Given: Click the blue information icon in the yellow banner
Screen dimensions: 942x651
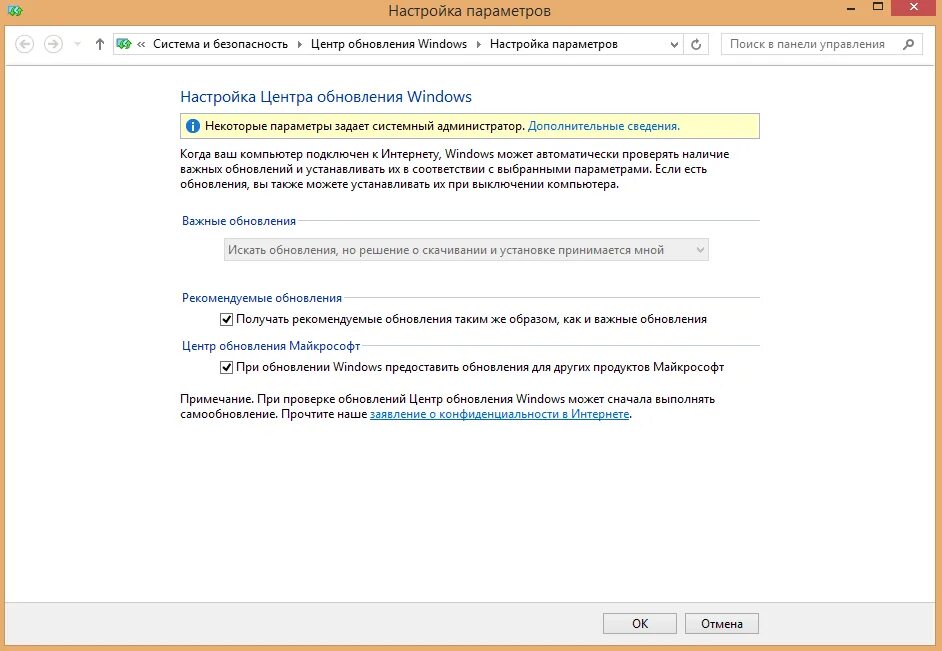Looking at the screenshot, I should (x=192, y=126).
